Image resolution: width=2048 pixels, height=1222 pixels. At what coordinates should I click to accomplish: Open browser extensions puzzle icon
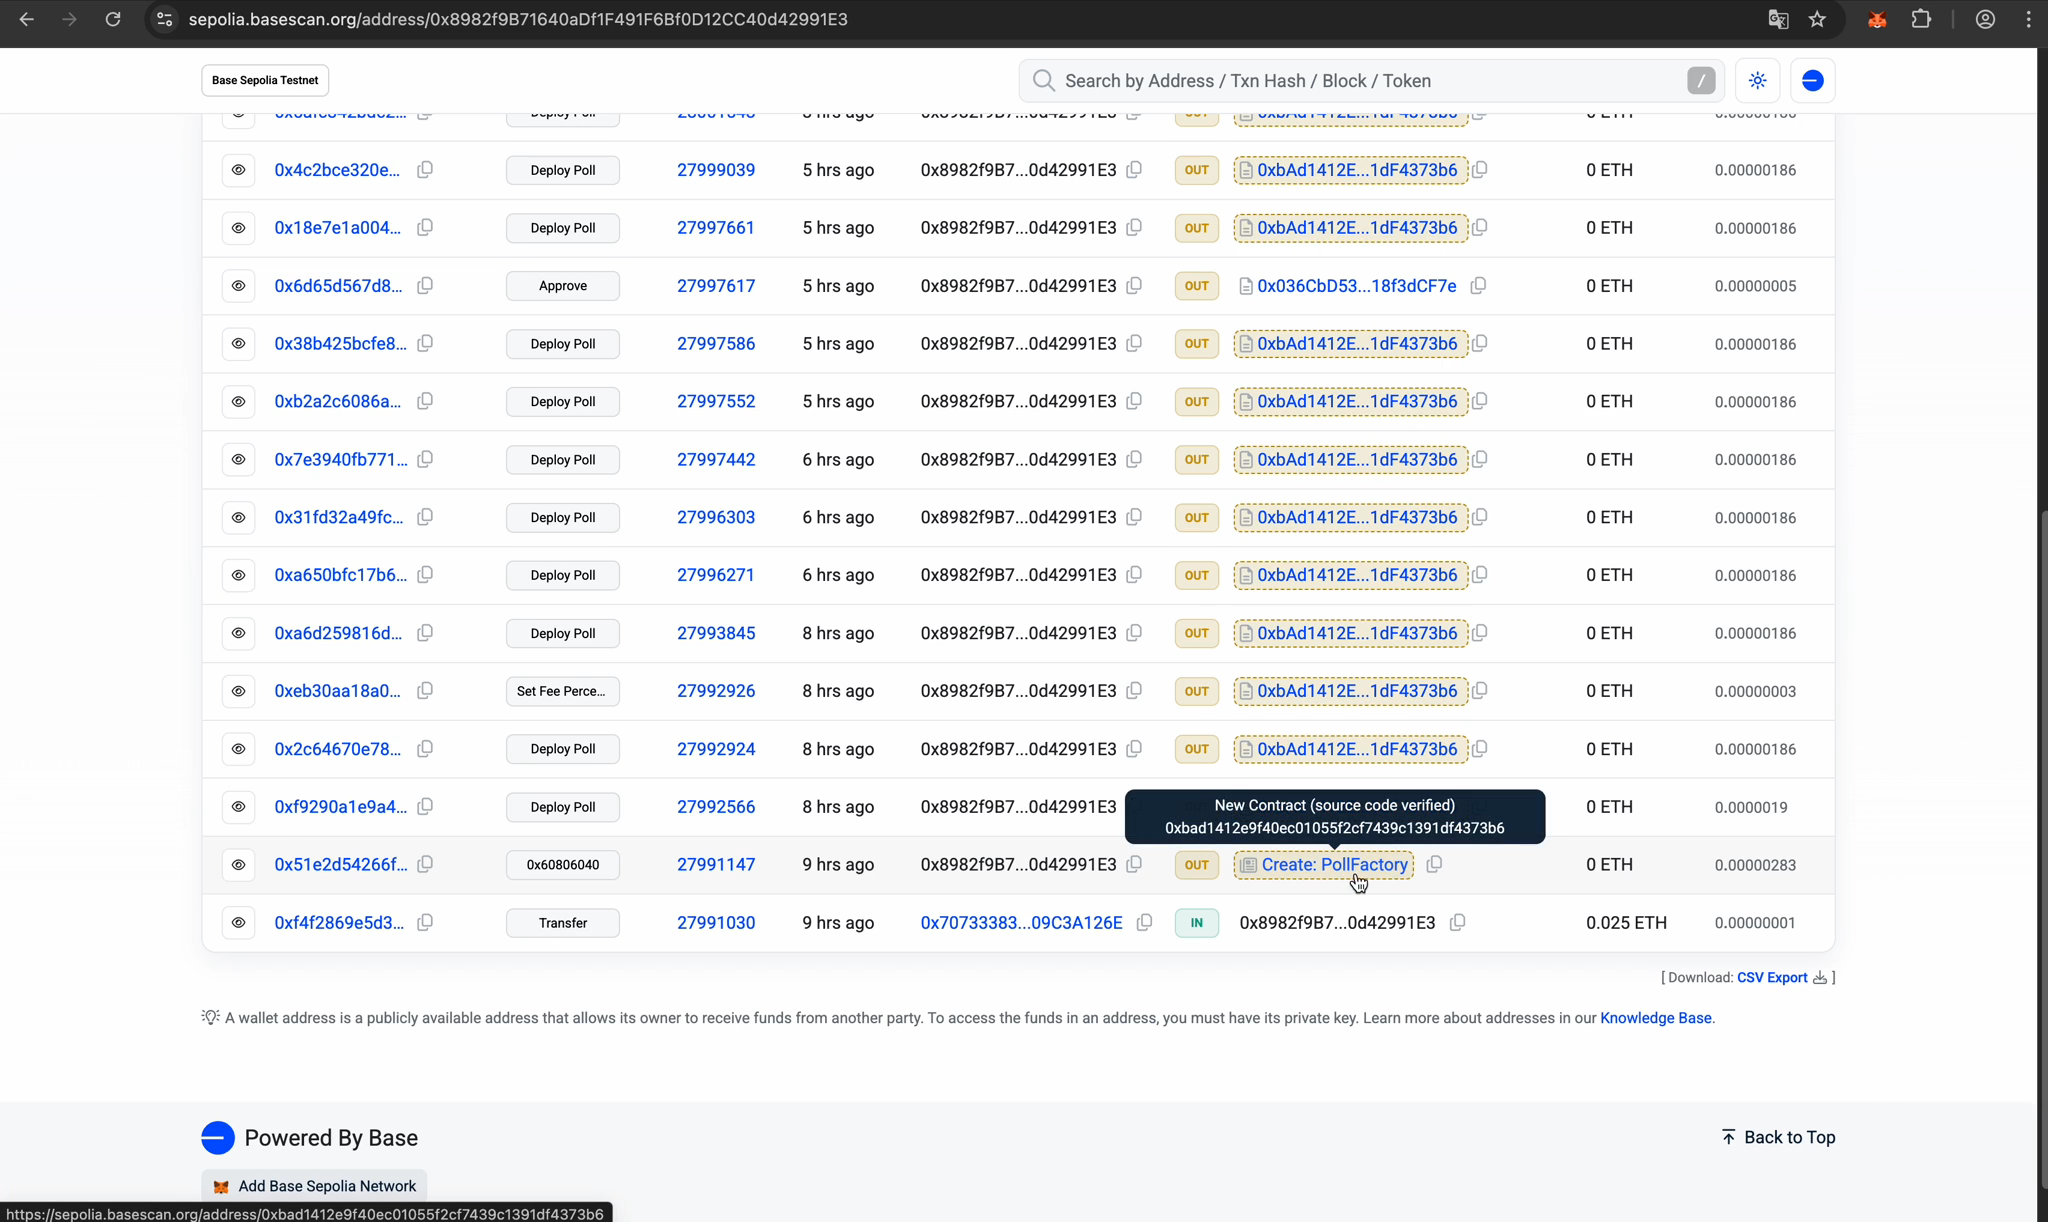point(1921,19)
